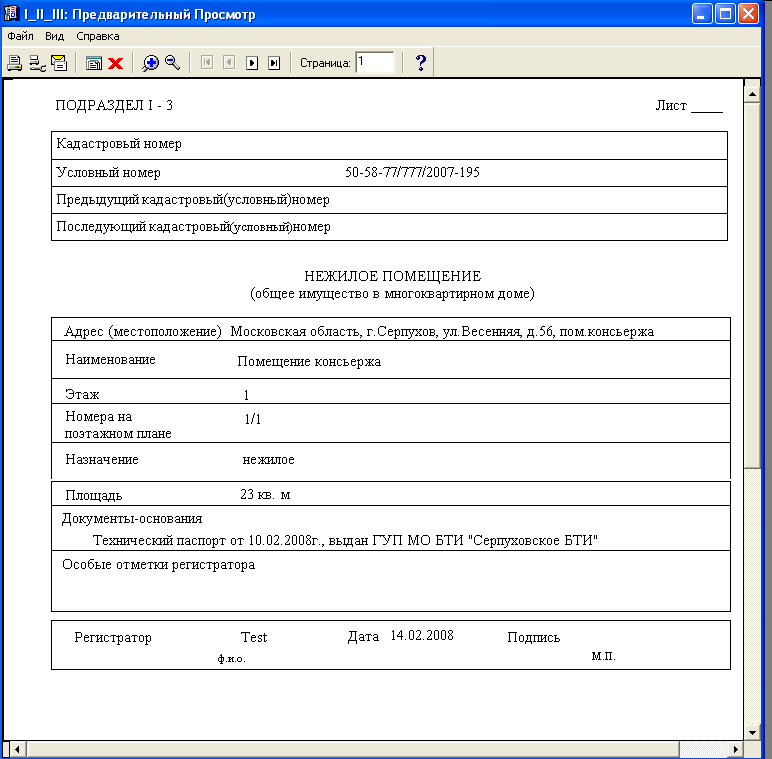
Task: Click the "Назначение" label
Action: (x=102, y=460)
